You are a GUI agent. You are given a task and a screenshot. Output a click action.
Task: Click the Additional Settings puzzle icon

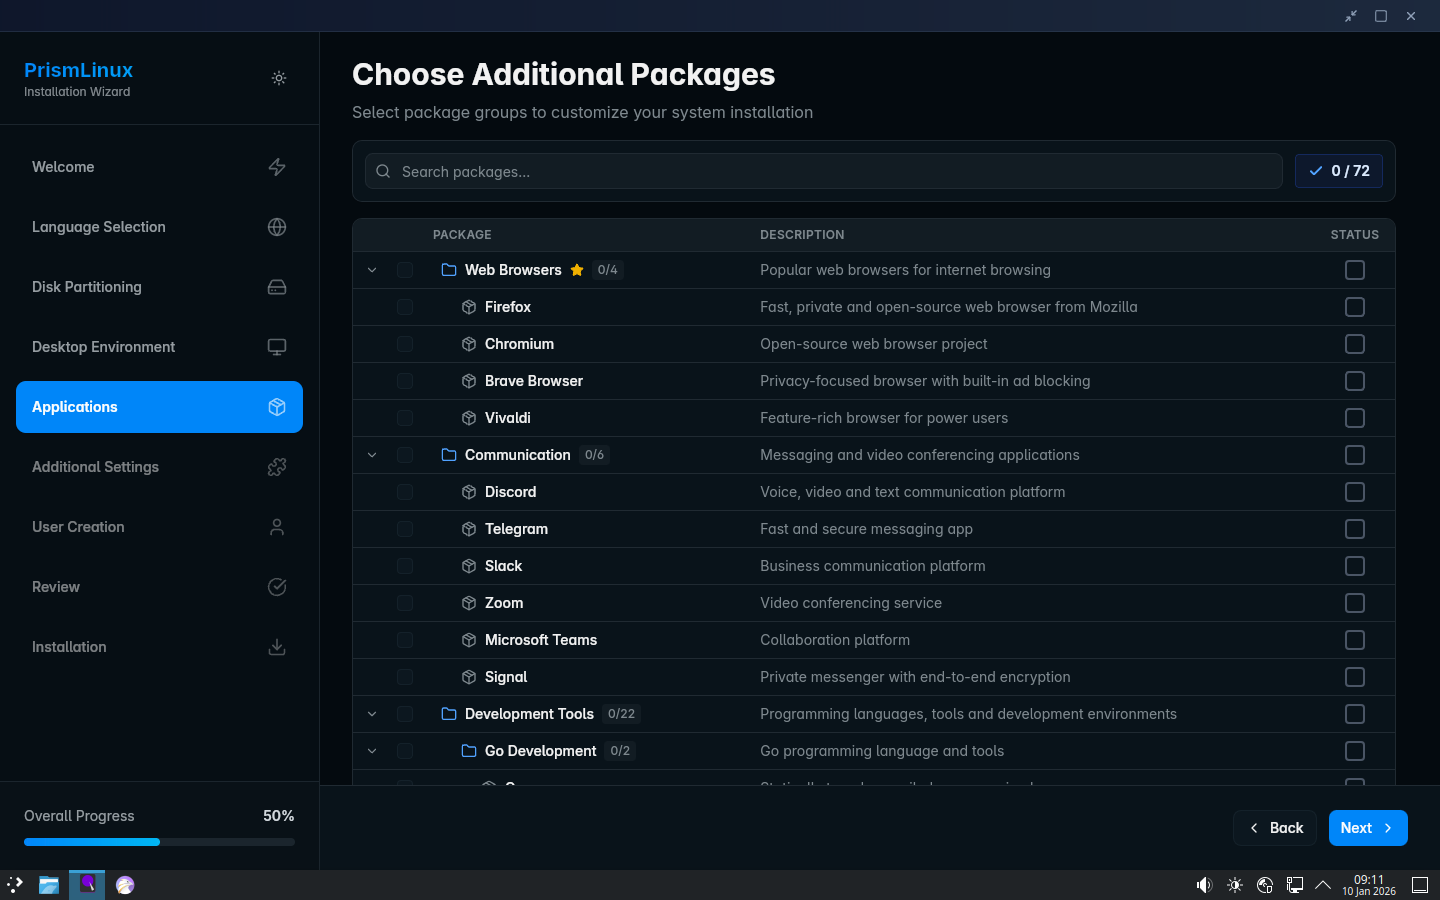tap(277, 467)
